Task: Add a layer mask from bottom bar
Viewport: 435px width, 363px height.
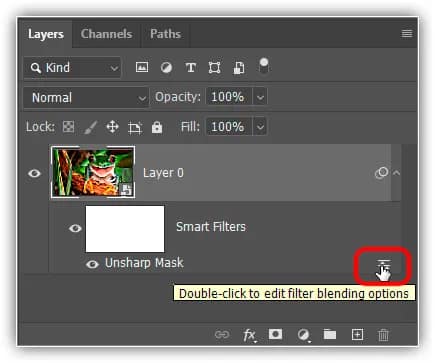Action: pyautogui.click(x=275, y=334)
